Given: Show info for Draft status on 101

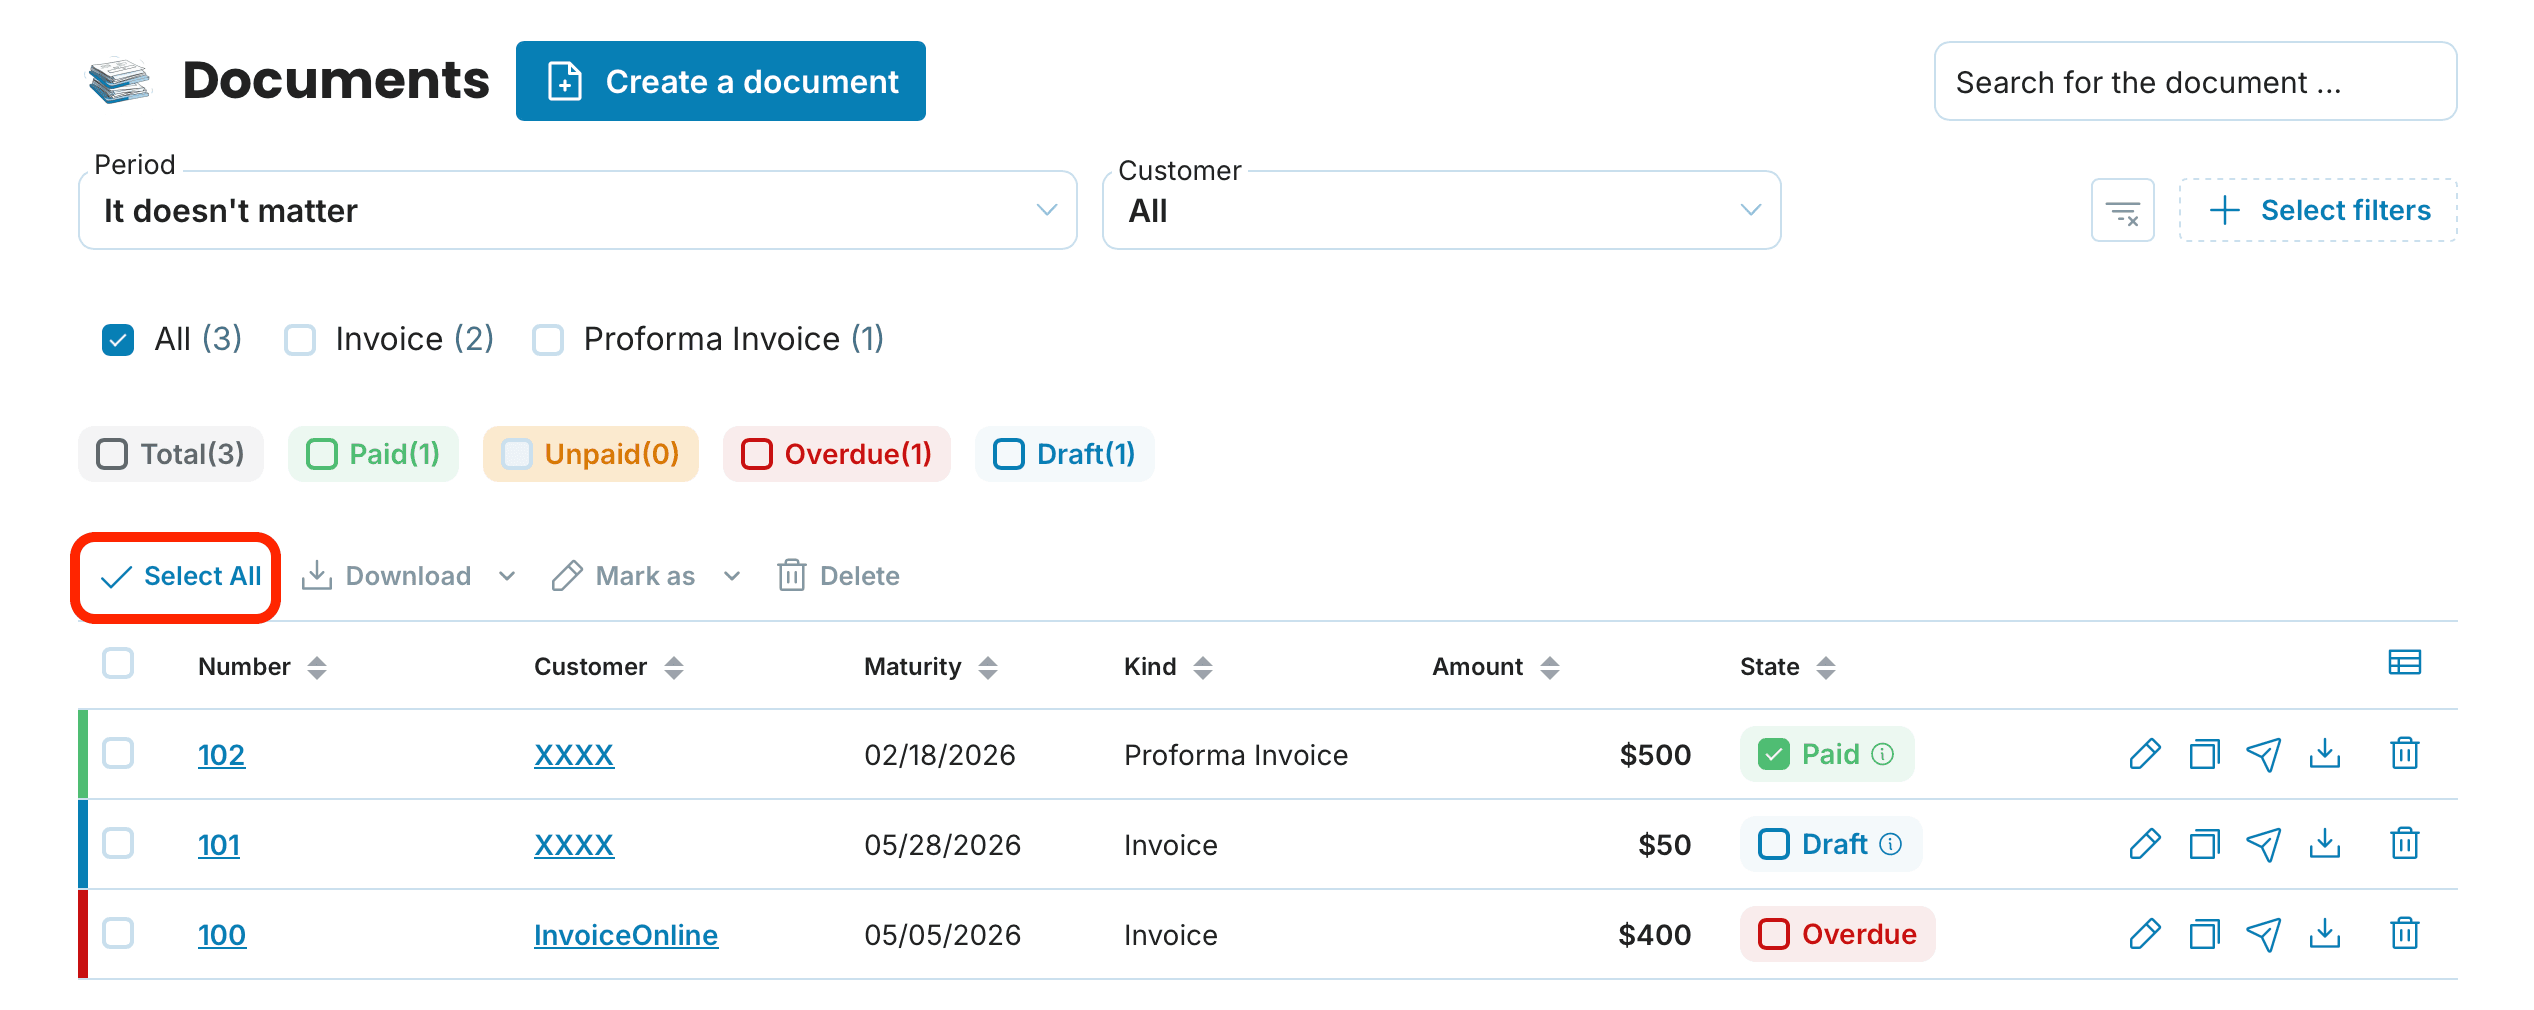Looking at the screenshot, I should [1890, 844].
